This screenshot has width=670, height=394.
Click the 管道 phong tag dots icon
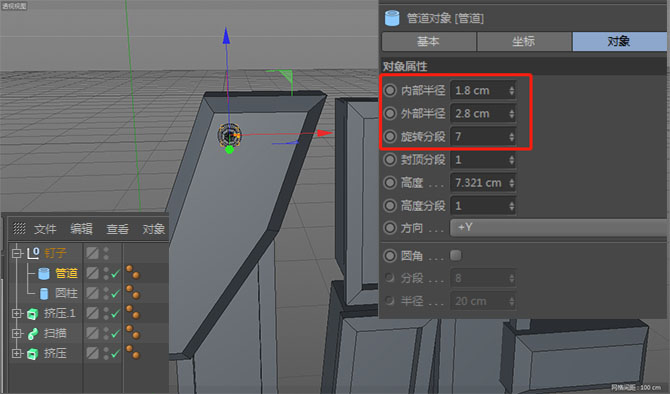click(x=132, y=272)
